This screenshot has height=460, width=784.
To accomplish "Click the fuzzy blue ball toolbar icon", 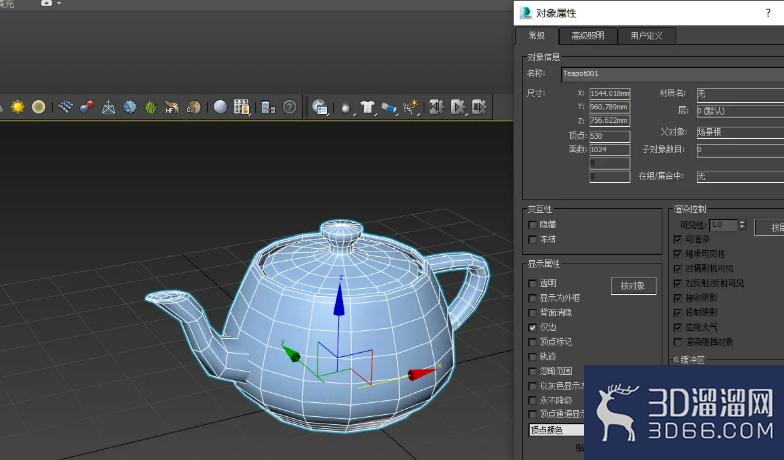I will pyautogui.click(x=130, y=106).
